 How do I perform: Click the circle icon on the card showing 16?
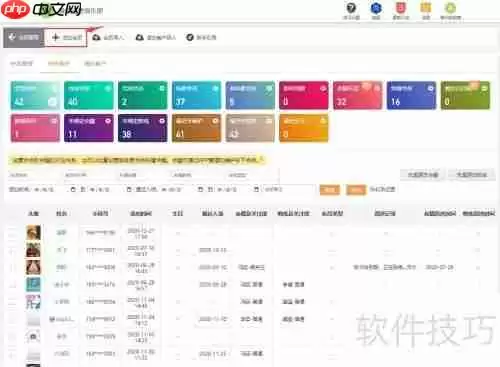[x=430, y=88]
